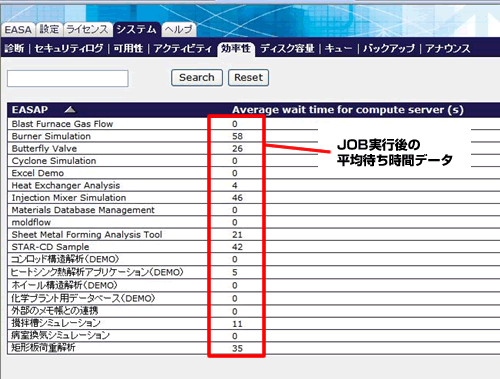Select the Butterfly Valve row

(x=253, y=148)
